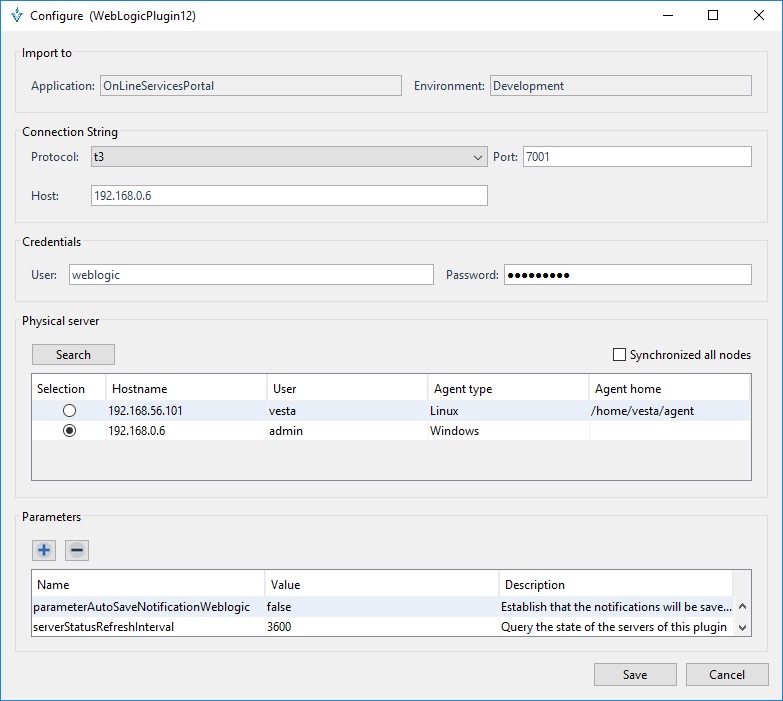This screenshot has width=783, height=701.
Task: Select radio button for host 192.168.0.6
Action: tap(69, 430)
